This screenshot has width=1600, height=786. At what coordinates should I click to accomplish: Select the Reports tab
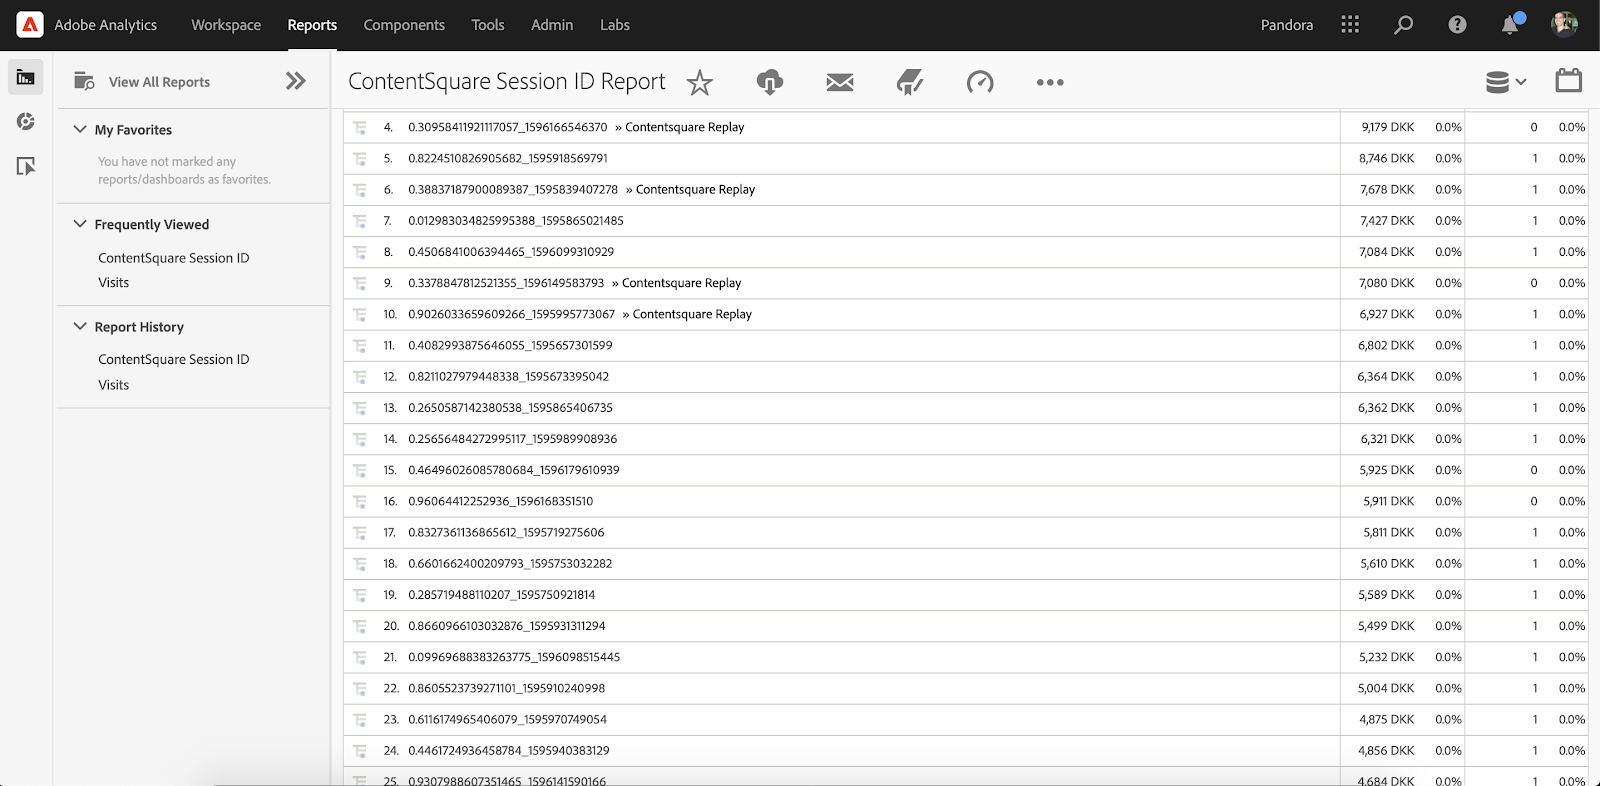click(312, 25)
